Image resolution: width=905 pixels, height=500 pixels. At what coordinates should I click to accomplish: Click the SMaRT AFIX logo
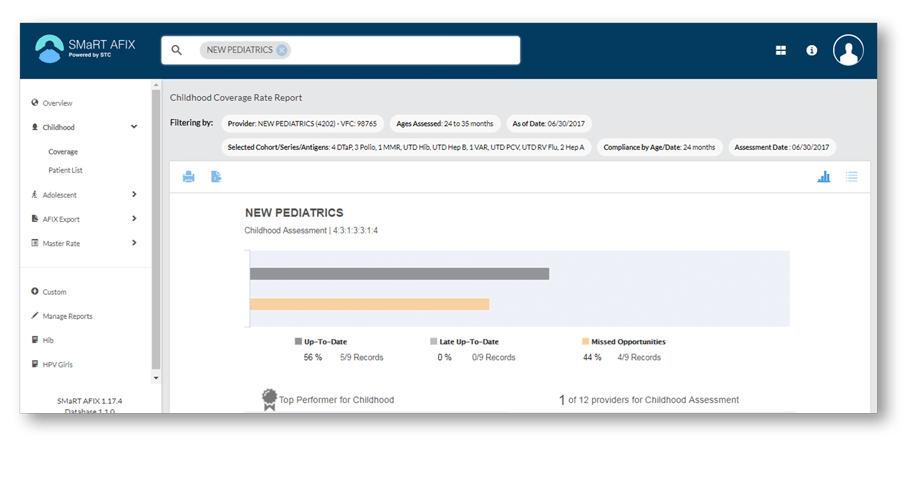coord(85,48)
